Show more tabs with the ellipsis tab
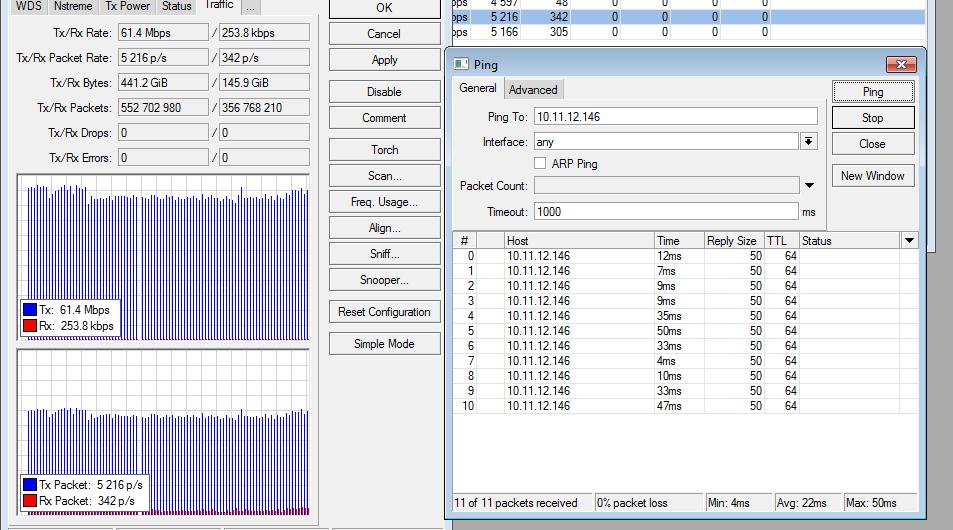Screen dimensions: 953x530 click(250, 6)
